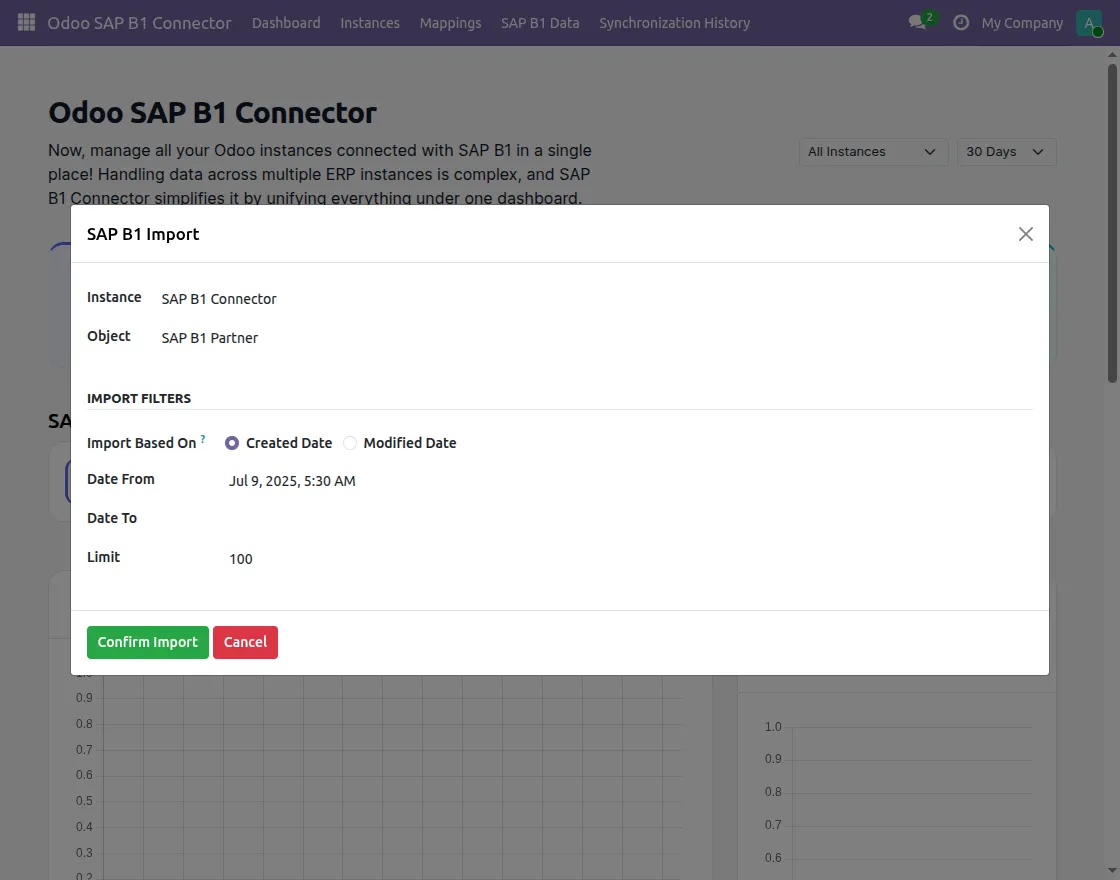Open the user avatar menu

pos(1089,23)
